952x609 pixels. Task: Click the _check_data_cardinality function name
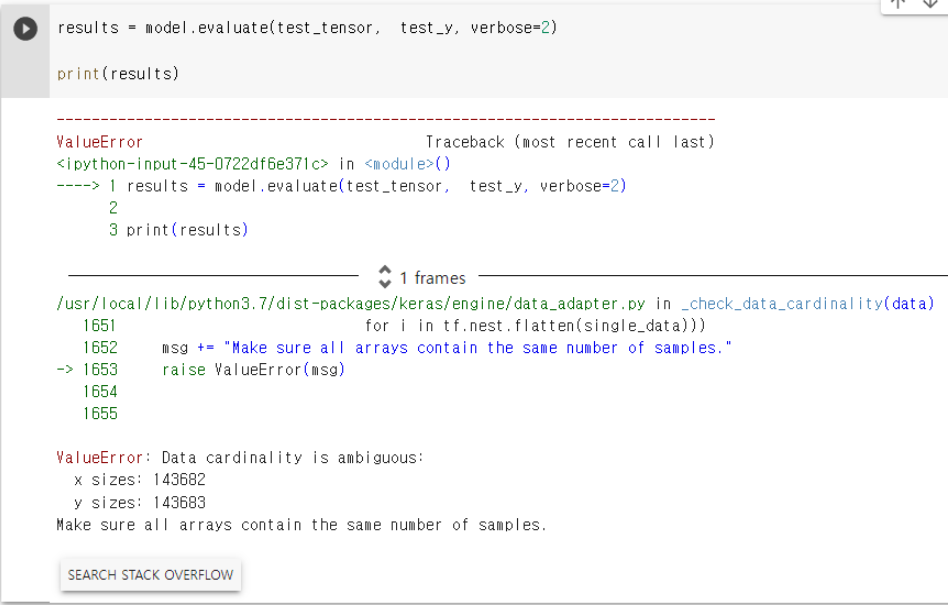tap(782, 303)
